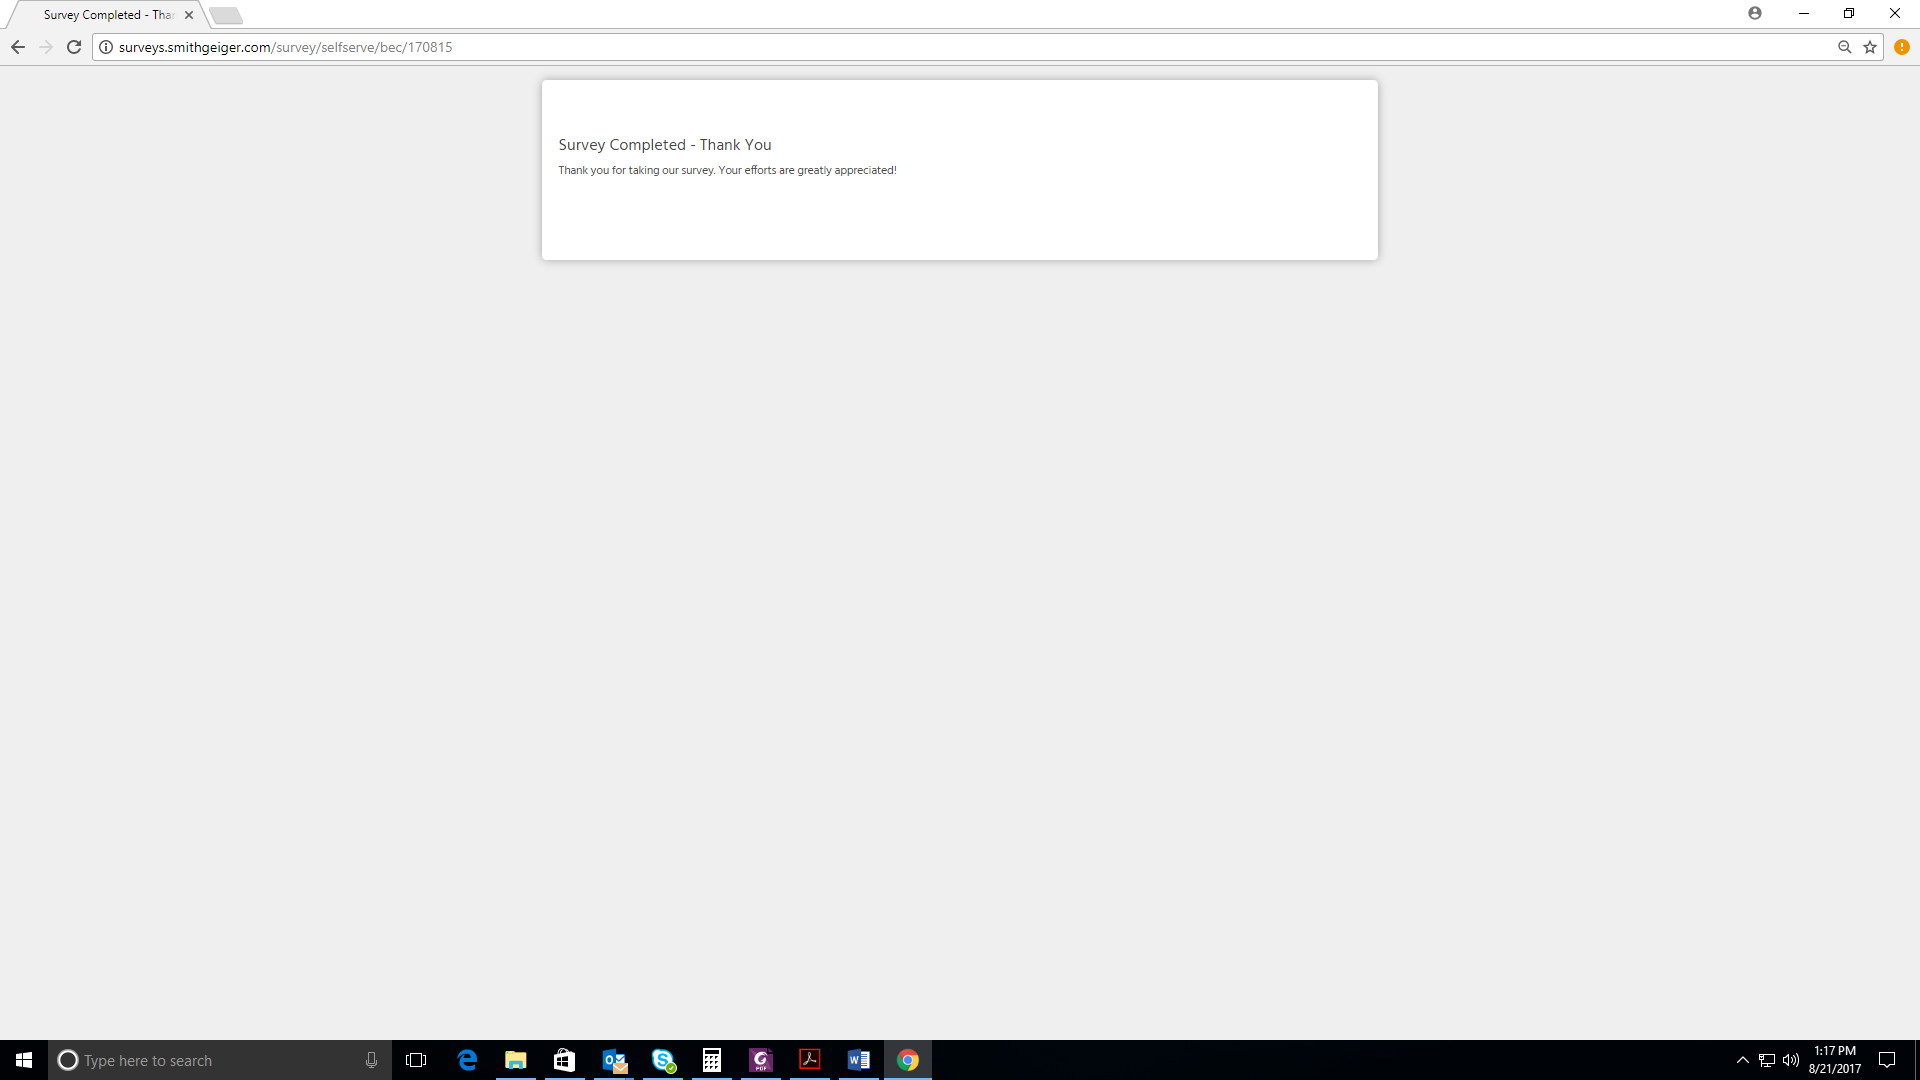The height and width of the screenshot is (1080, 1920).
Task: Expand hidden system tray icons
Action: pos(1743,1060)
